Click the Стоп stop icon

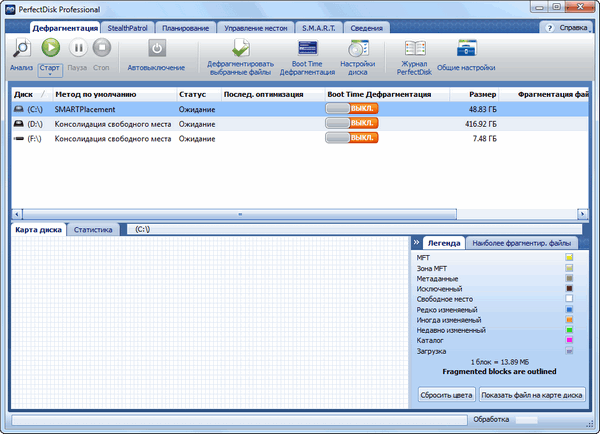click(x=102, y=48)
